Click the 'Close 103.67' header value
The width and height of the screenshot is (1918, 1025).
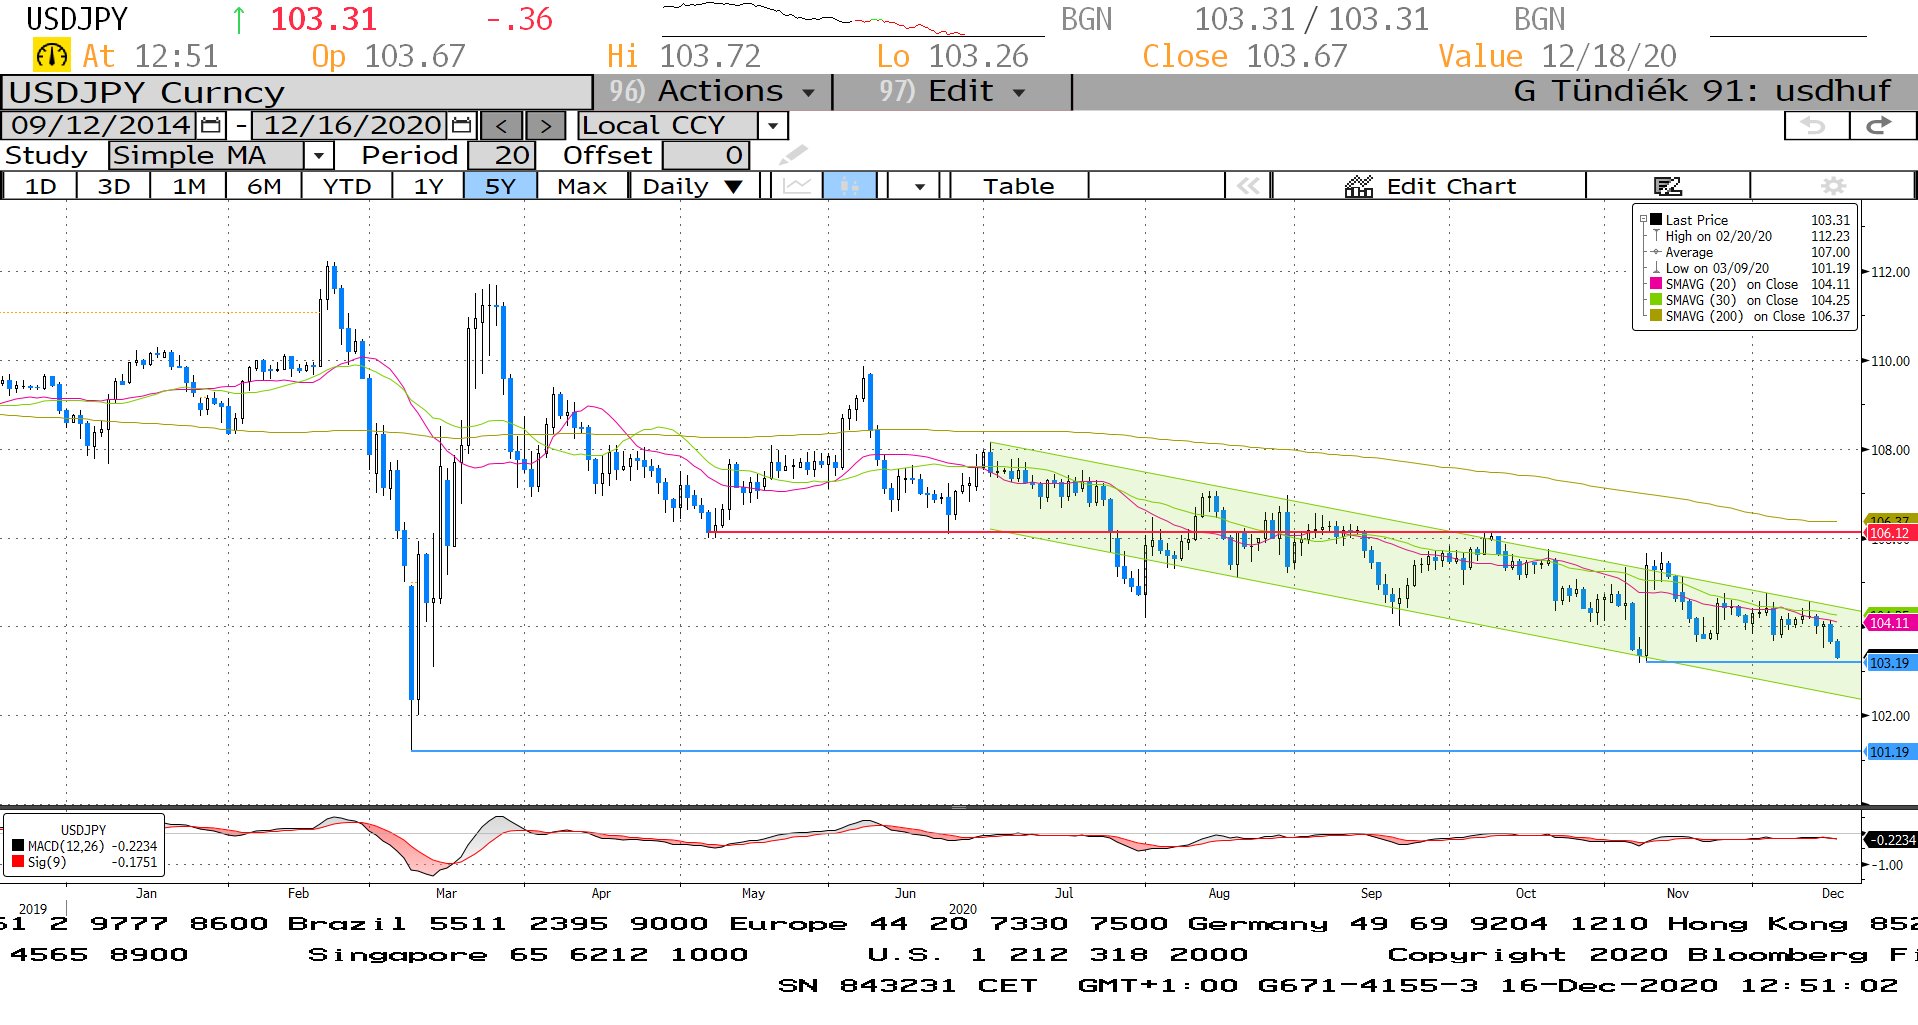coord(1245,56)
